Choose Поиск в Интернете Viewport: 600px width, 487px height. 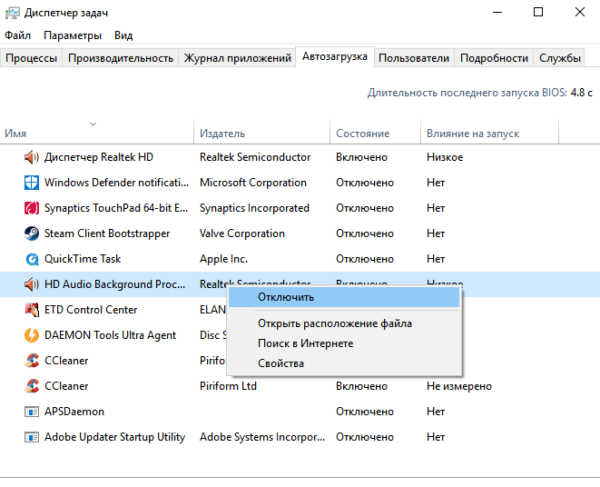click(x=305, y=344)
